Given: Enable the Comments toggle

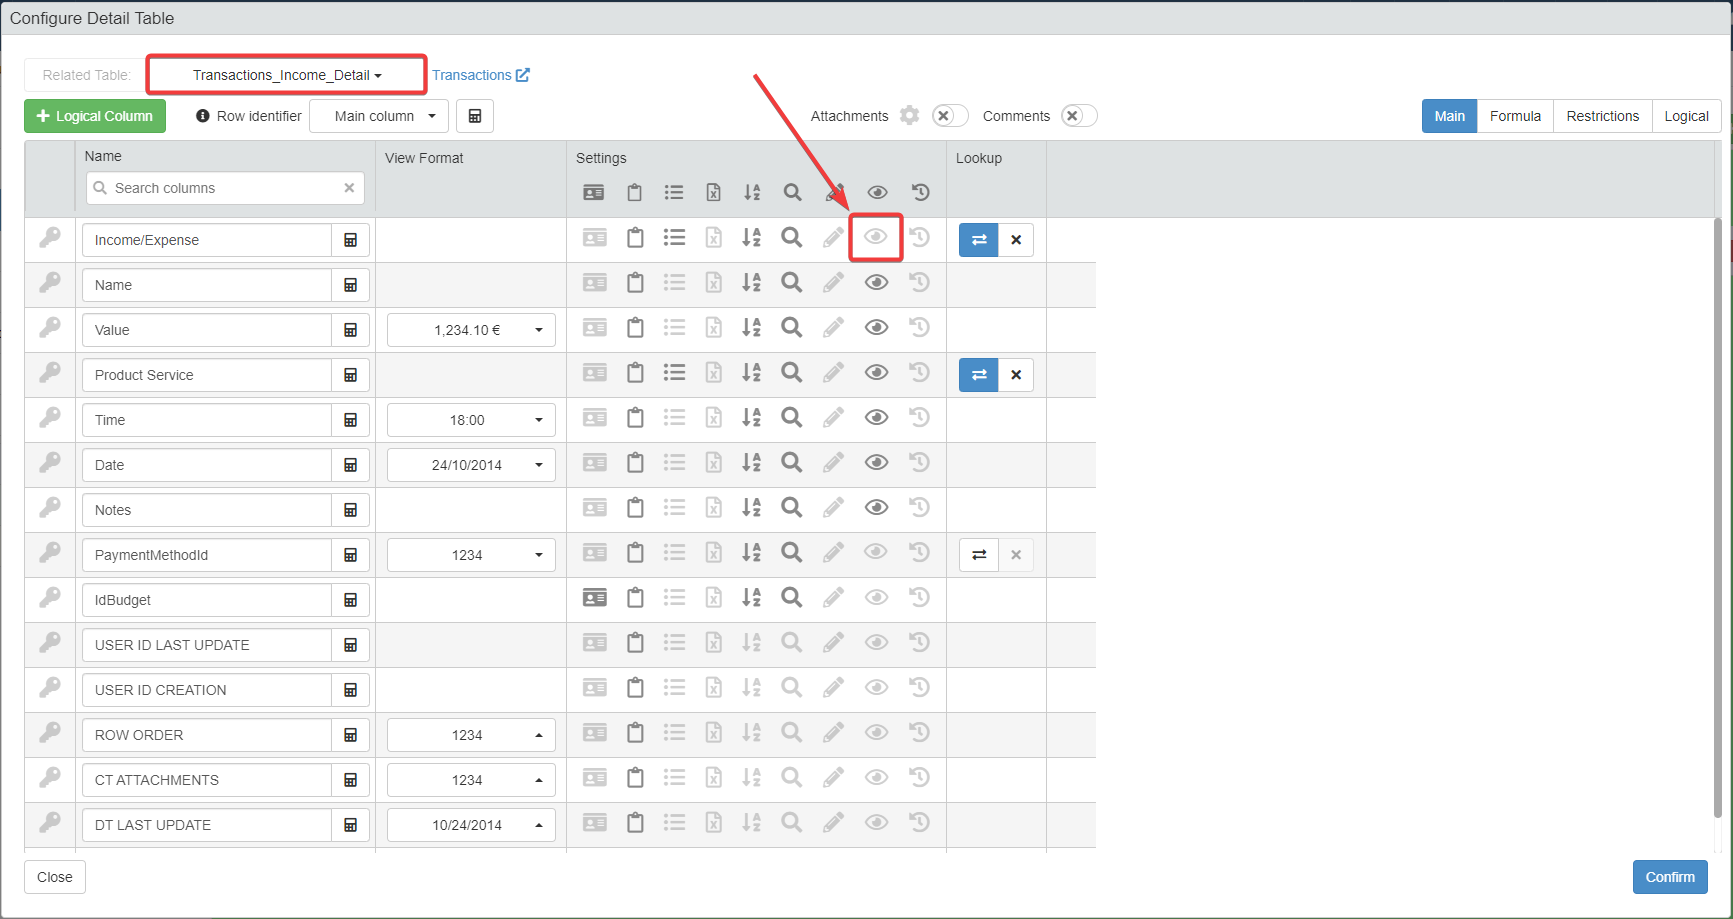Looking at the screenshot, I should pos(1078,116).
